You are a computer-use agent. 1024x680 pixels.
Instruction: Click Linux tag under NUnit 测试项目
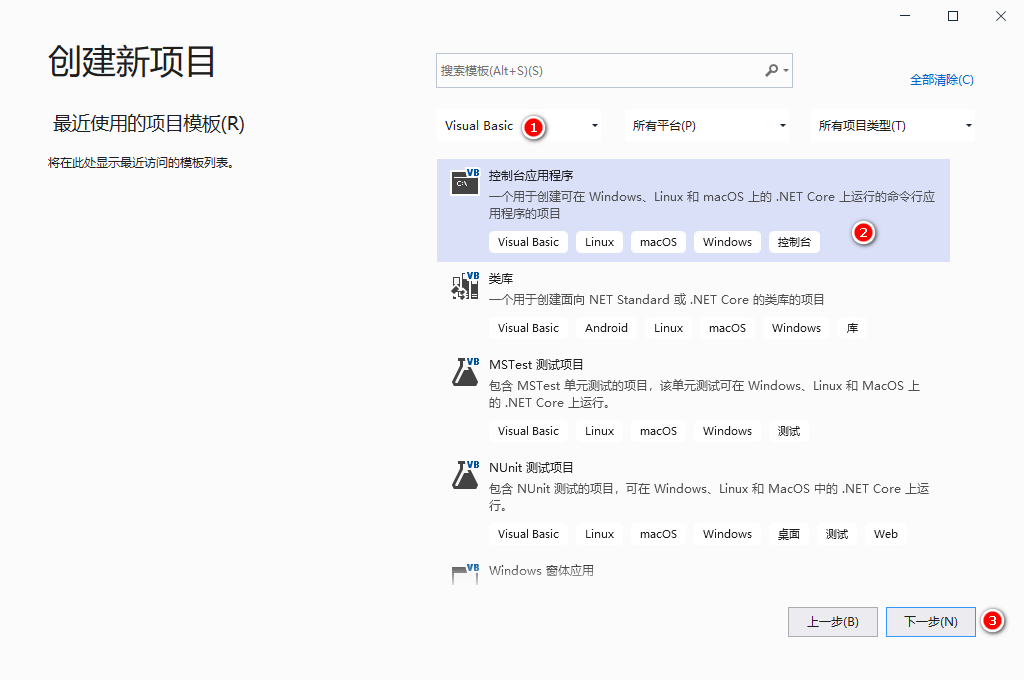click(600, 534)
